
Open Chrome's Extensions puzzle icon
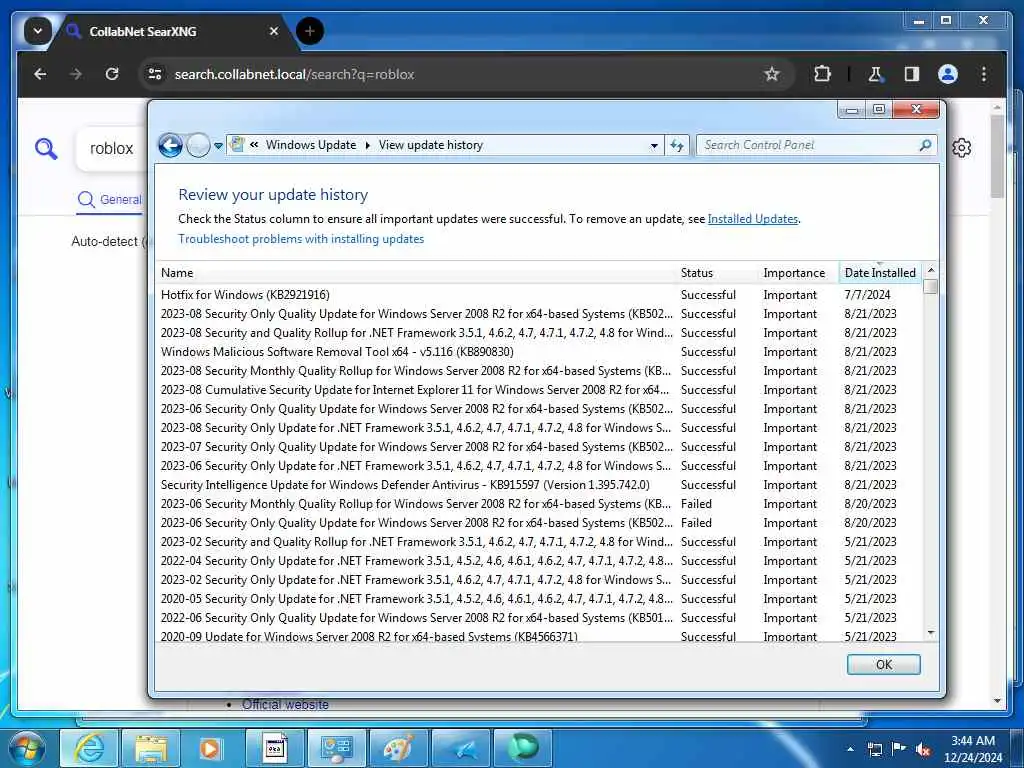(822, 74)
